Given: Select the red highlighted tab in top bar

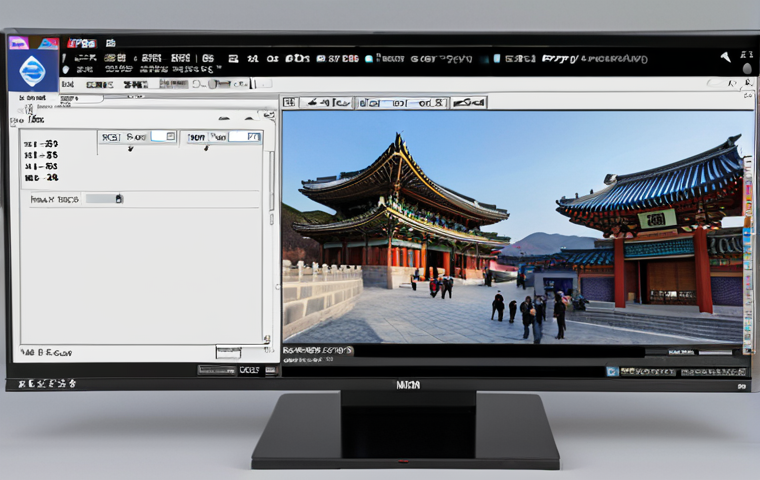Looking at the screenshot, I should [82, 44].
